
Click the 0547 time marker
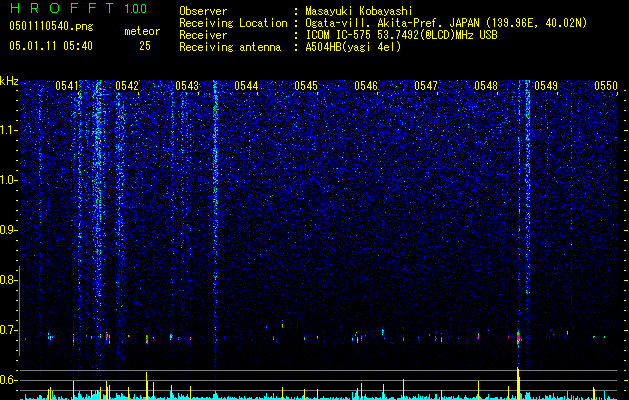[x=426, y=86]
